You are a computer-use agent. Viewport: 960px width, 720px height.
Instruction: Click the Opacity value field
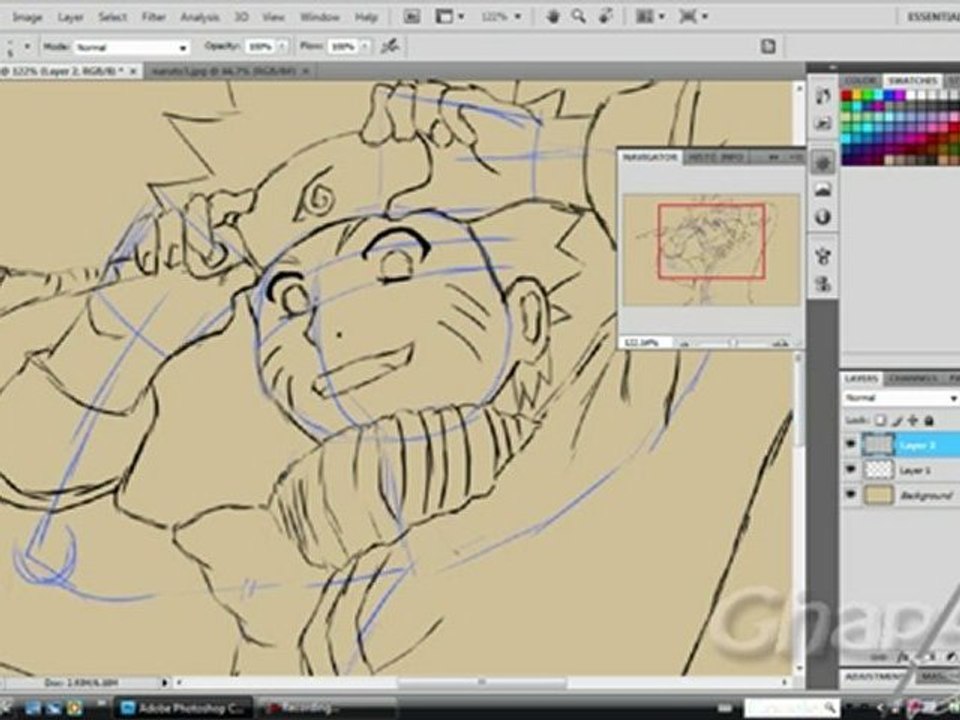[x=260, y=47]
